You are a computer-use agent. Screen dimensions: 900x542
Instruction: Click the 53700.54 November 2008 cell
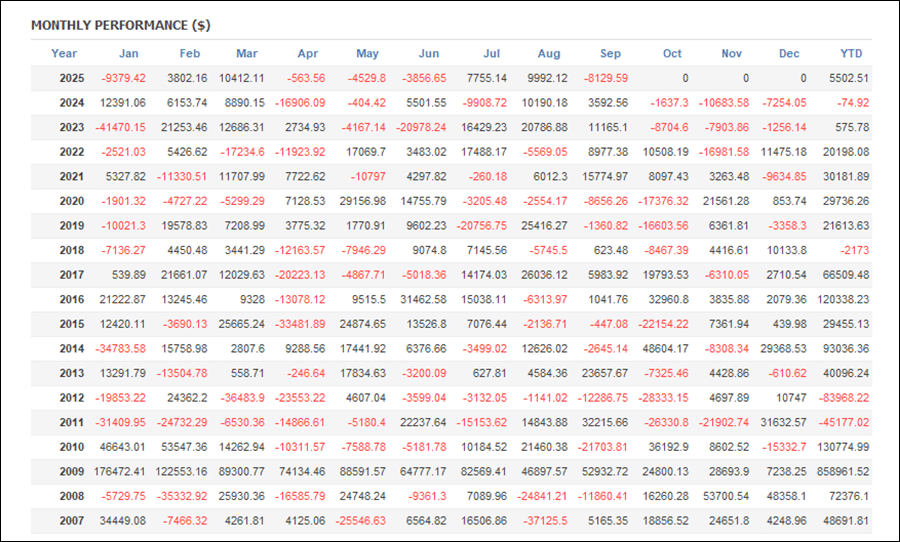tap(724, 496)
